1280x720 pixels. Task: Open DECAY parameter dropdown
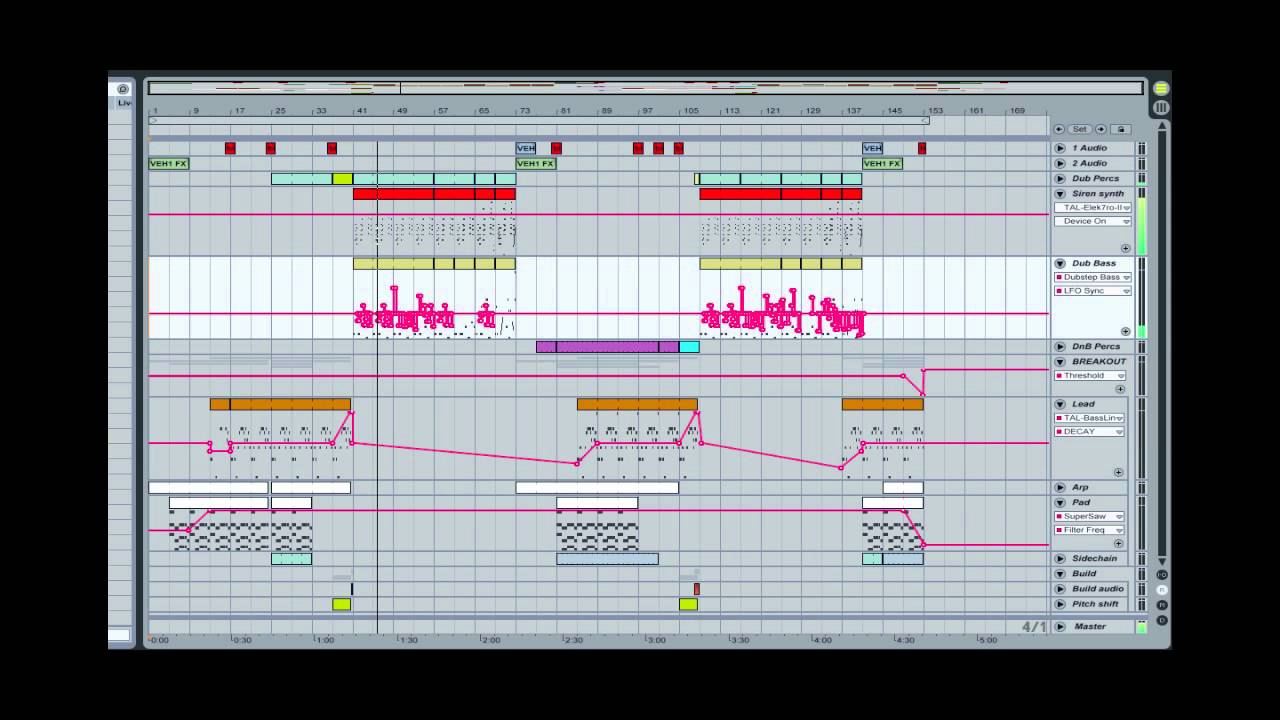pyautogui.click(x=1089, y=431)
